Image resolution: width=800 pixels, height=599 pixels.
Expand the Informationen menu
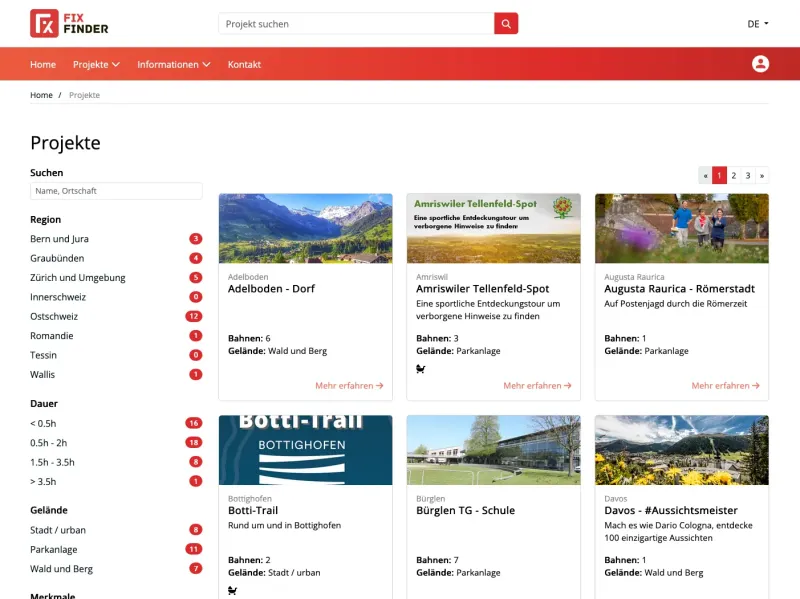[x=173, y=64]
